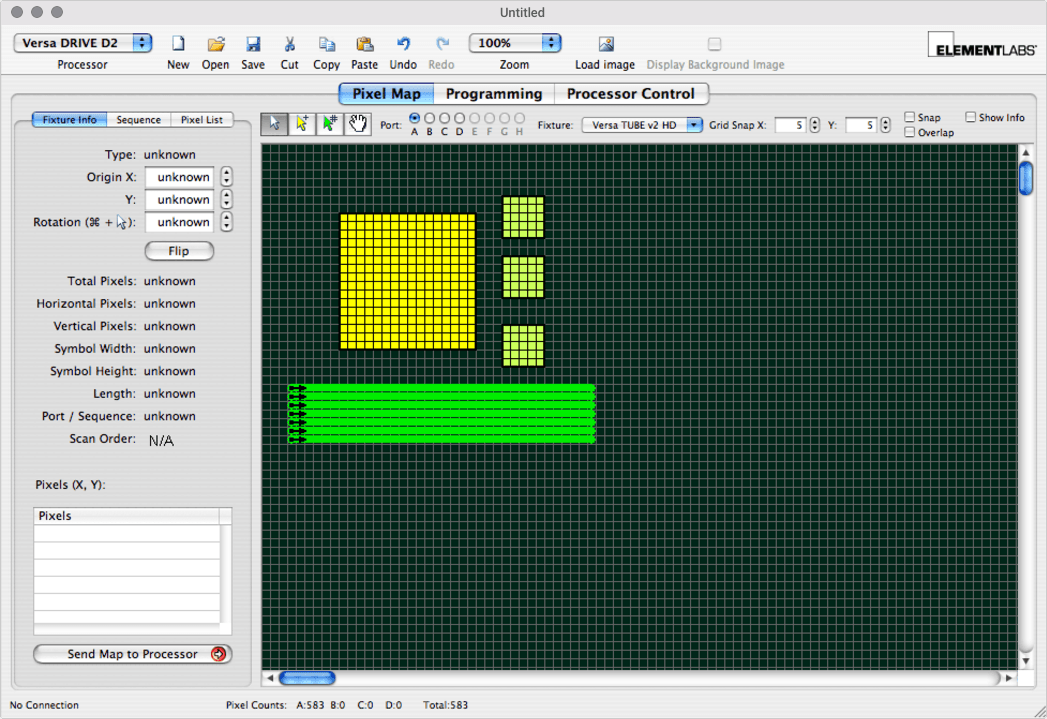
Task: Open the Pixel List tab
Action: (202, 120)
